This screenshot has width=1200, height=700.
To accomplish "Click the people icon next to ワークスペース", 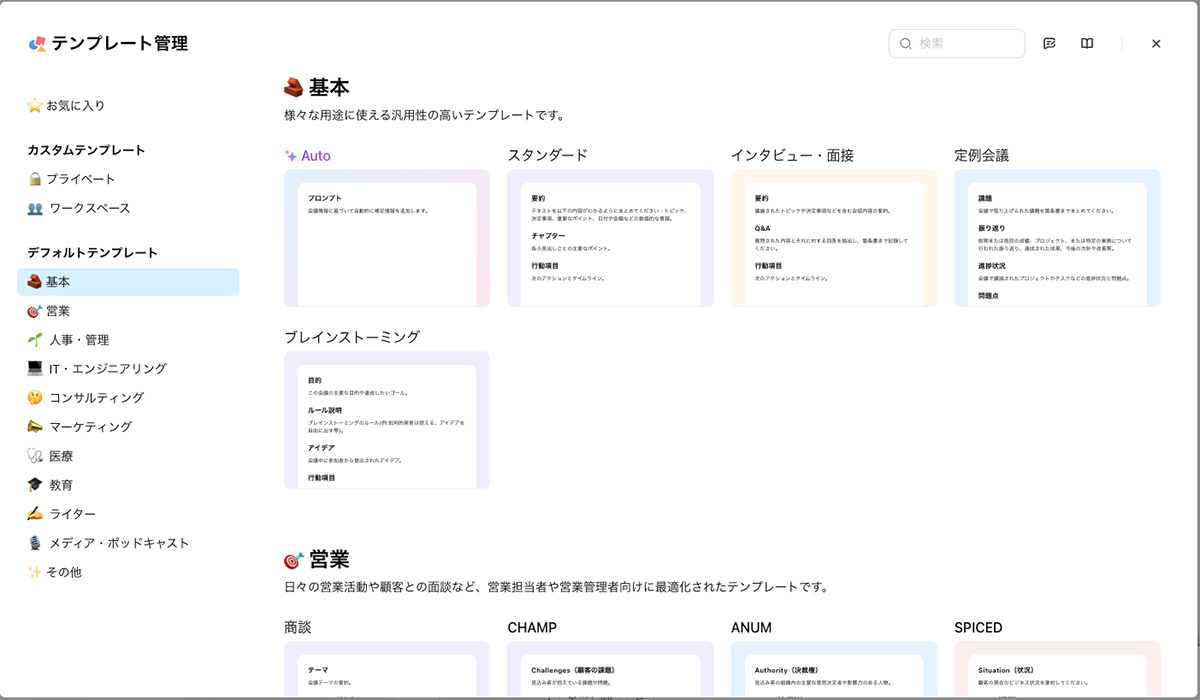I will [x=35, y=208].
